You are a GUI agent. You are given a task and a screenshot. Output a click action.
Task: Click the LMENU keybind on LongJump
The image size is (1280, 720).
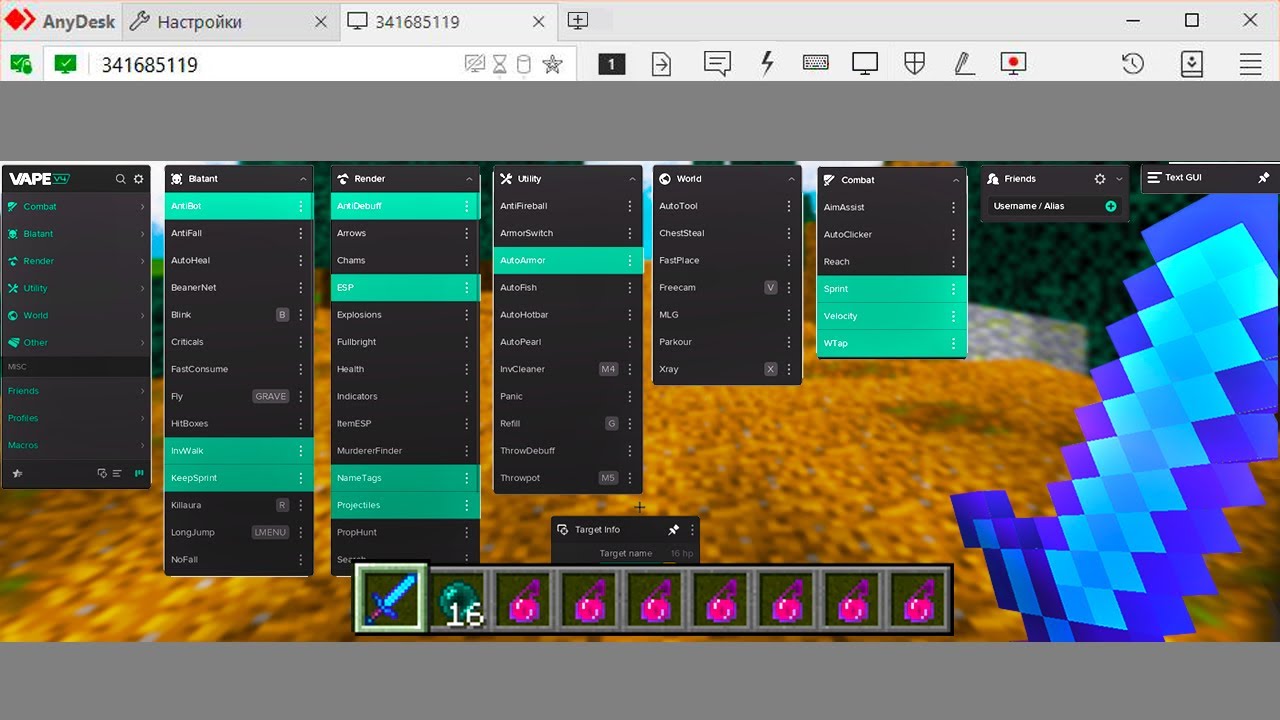coord(271,532)
